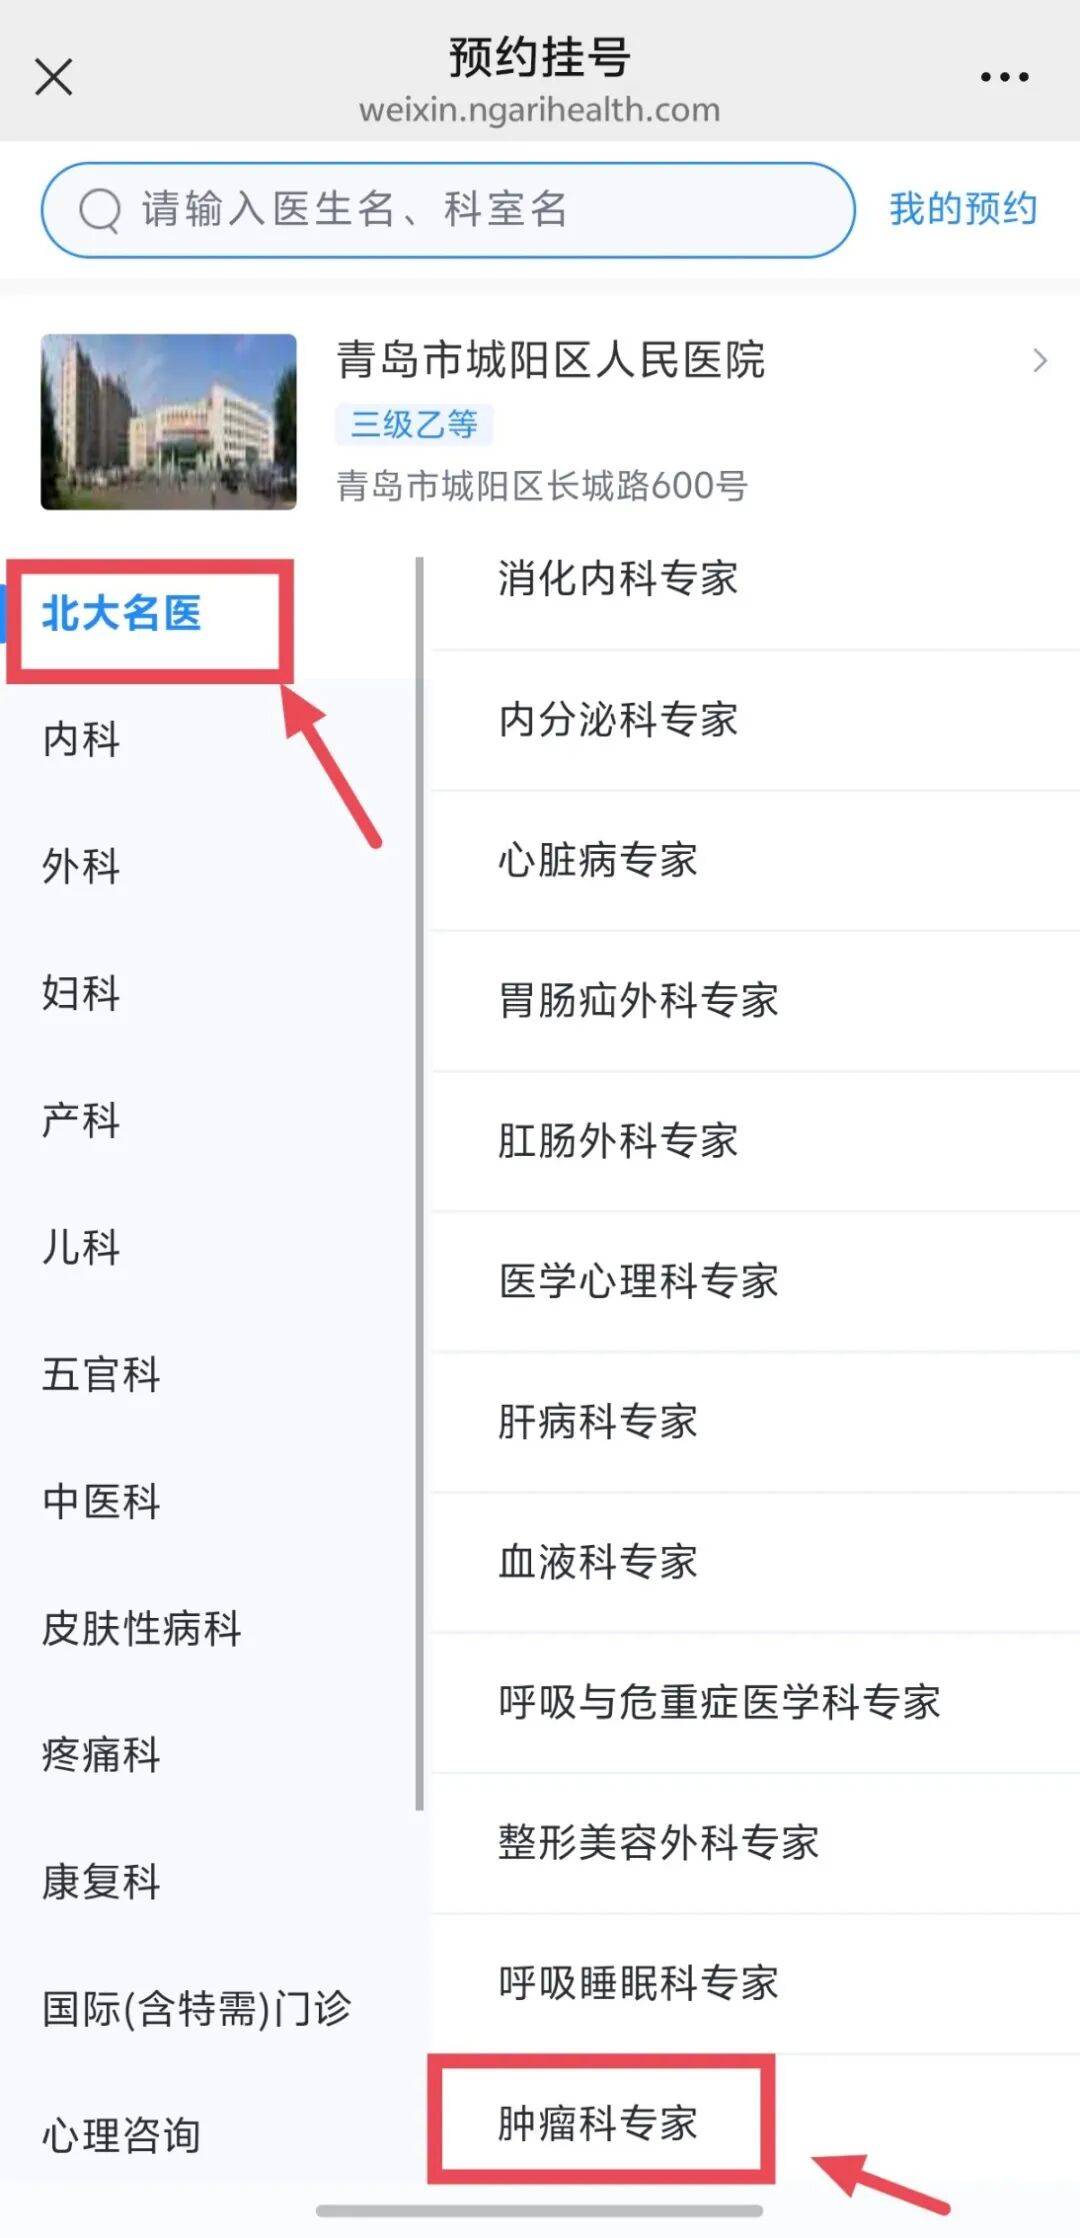
Task: Click the close X icon
Action: pos(54,76)
